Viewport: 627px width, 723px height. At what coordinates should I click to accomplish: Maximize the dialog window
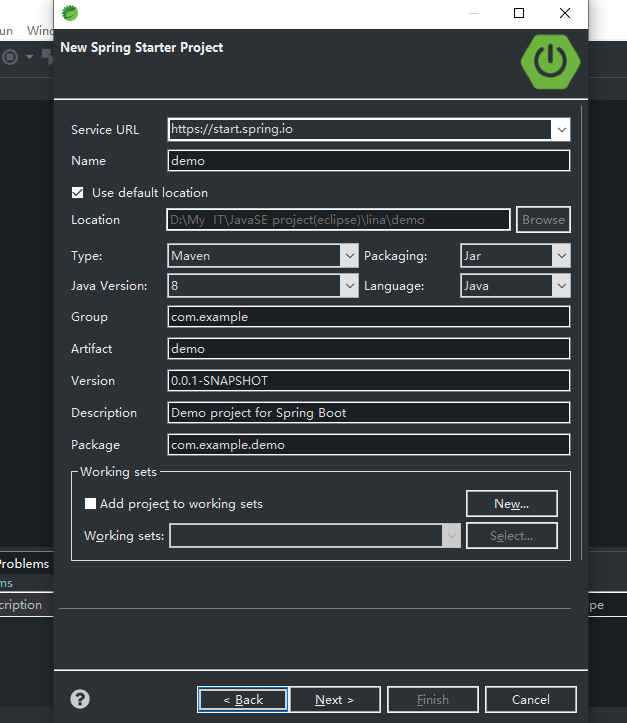click(x=519, y=13)
